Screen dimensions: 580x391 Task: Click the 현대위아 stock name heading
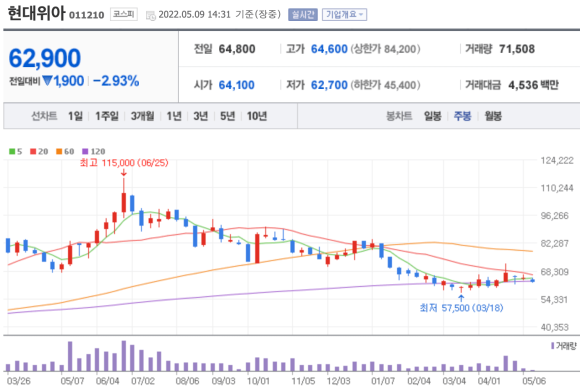click(x=36, y=13)
